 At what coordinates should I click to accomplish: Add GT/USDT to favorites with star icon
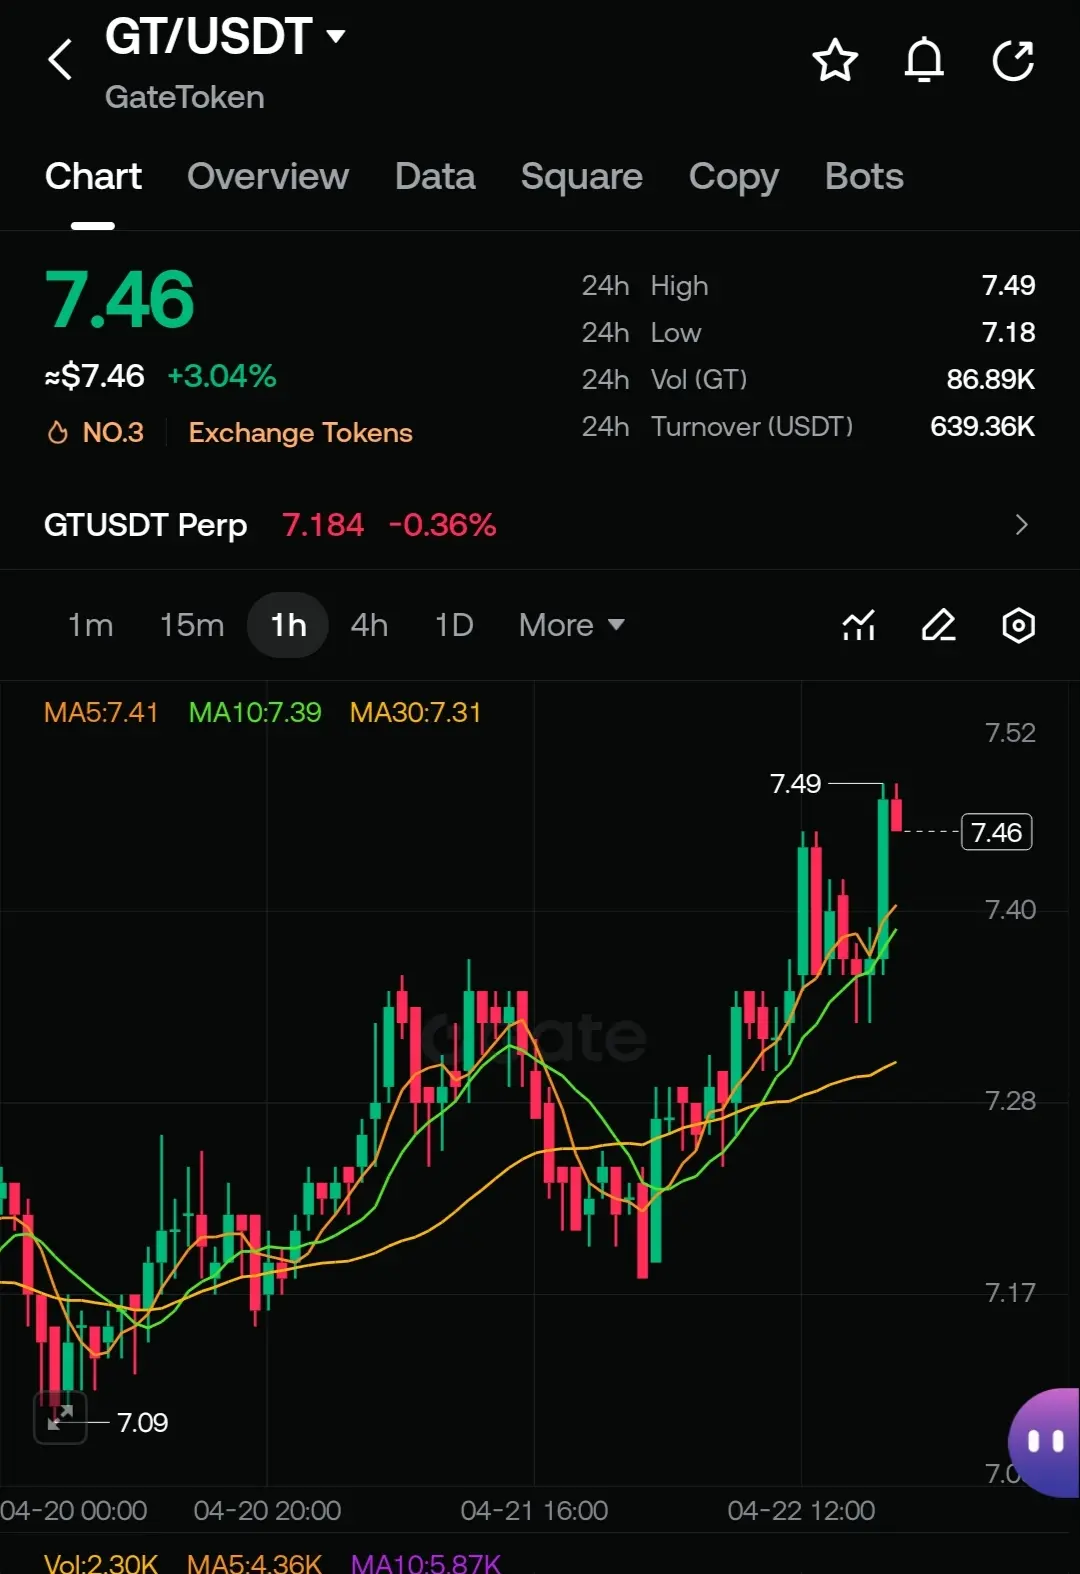[x=834, y=60]
